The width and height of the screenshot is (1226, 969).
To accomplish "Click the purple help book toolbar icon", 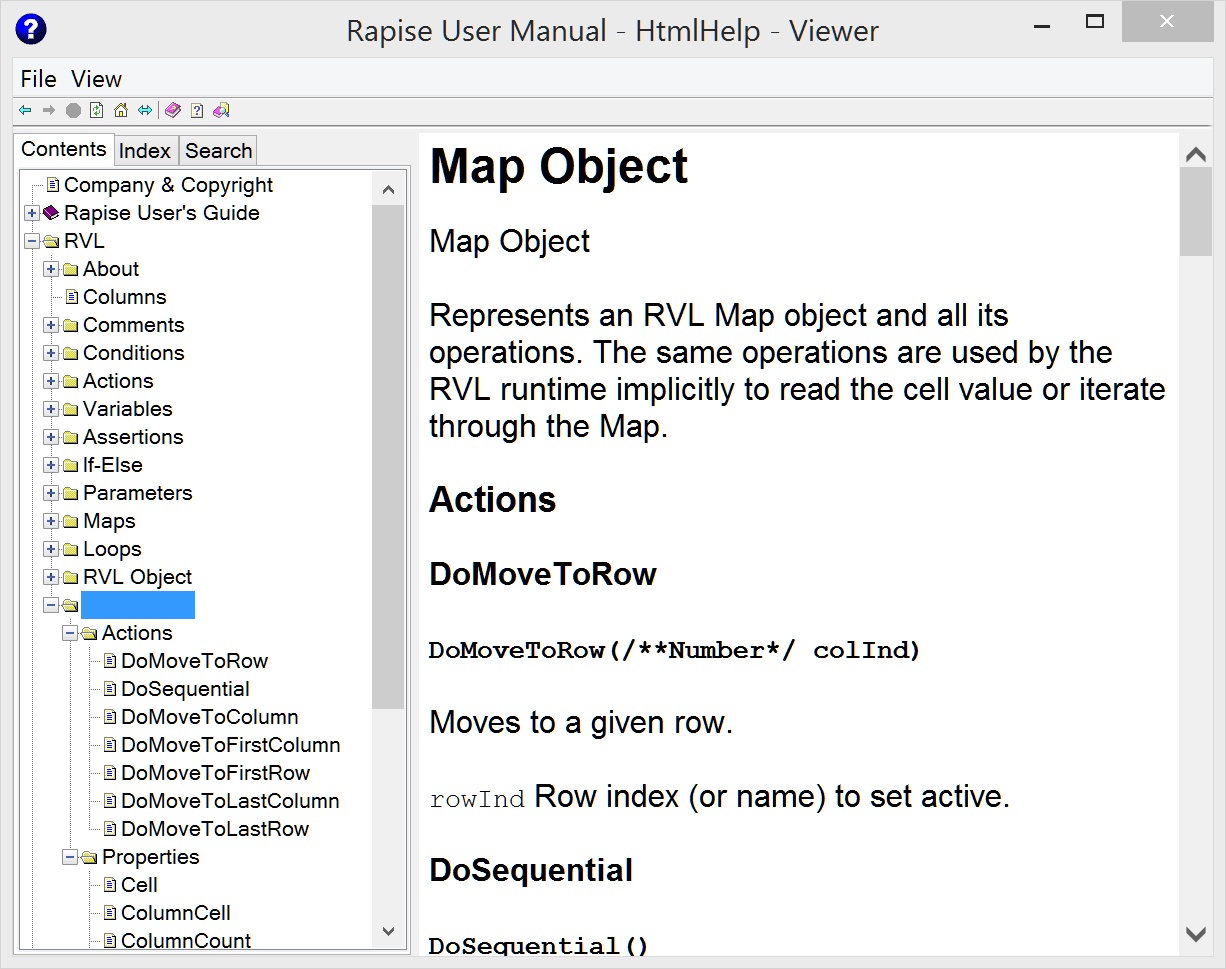I will (x=173, y=110).
